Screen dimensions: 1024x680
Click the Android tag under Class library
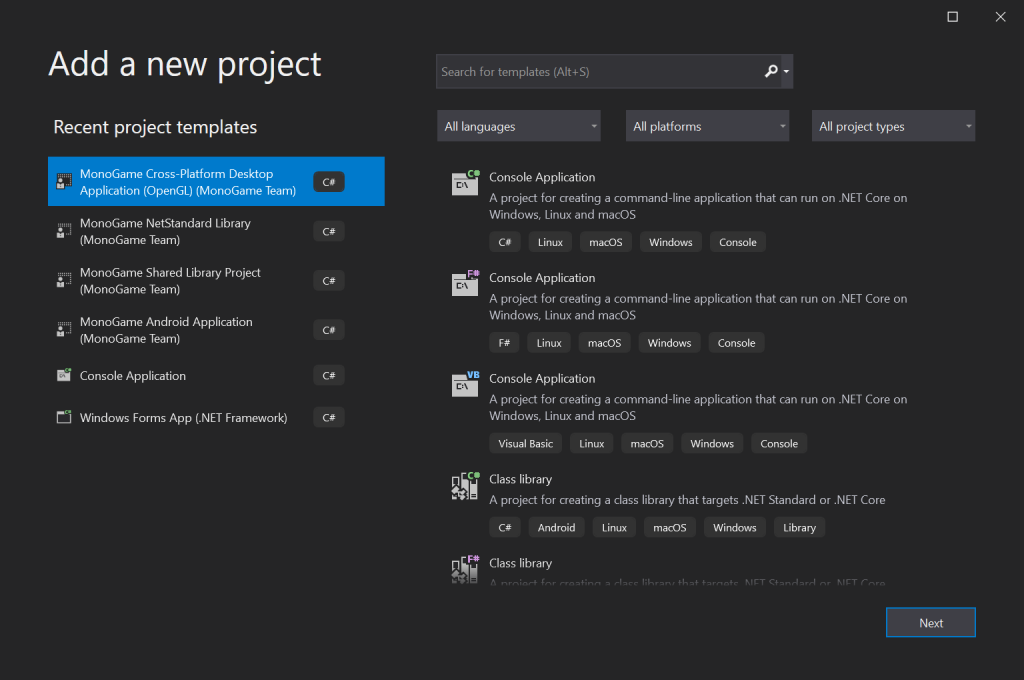(556, 527)
